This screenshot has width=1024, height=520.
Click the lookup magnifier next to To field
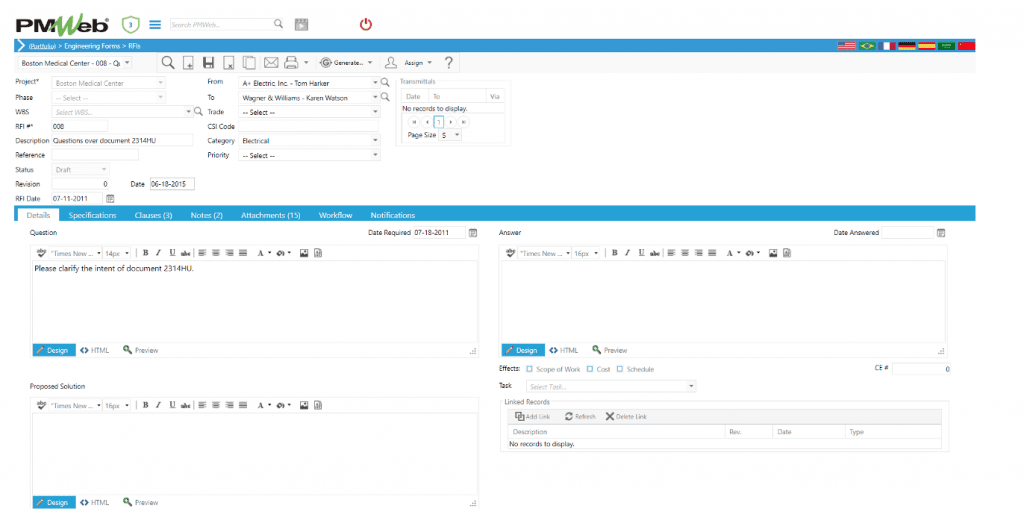(385, 97)
